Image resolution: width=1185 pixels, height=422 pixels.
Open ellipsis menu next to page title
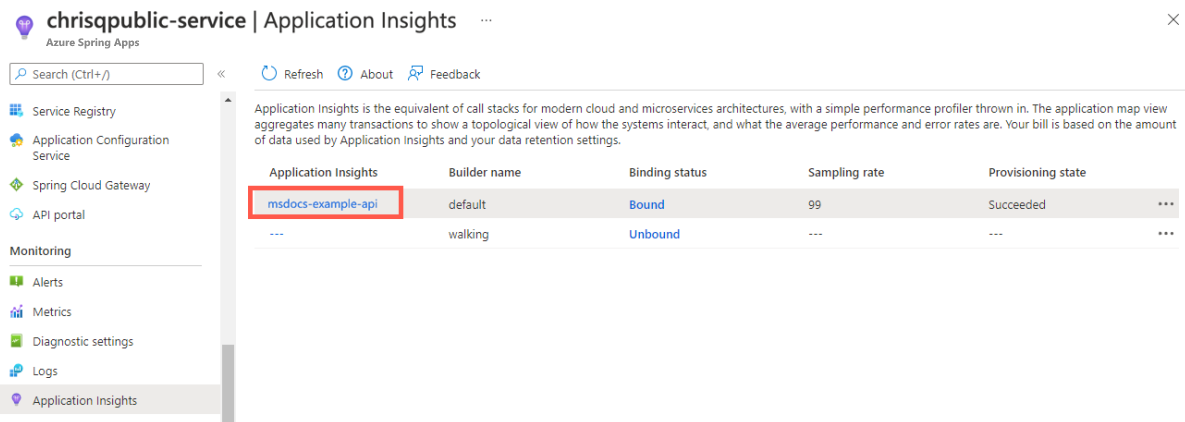pos(486,20)
